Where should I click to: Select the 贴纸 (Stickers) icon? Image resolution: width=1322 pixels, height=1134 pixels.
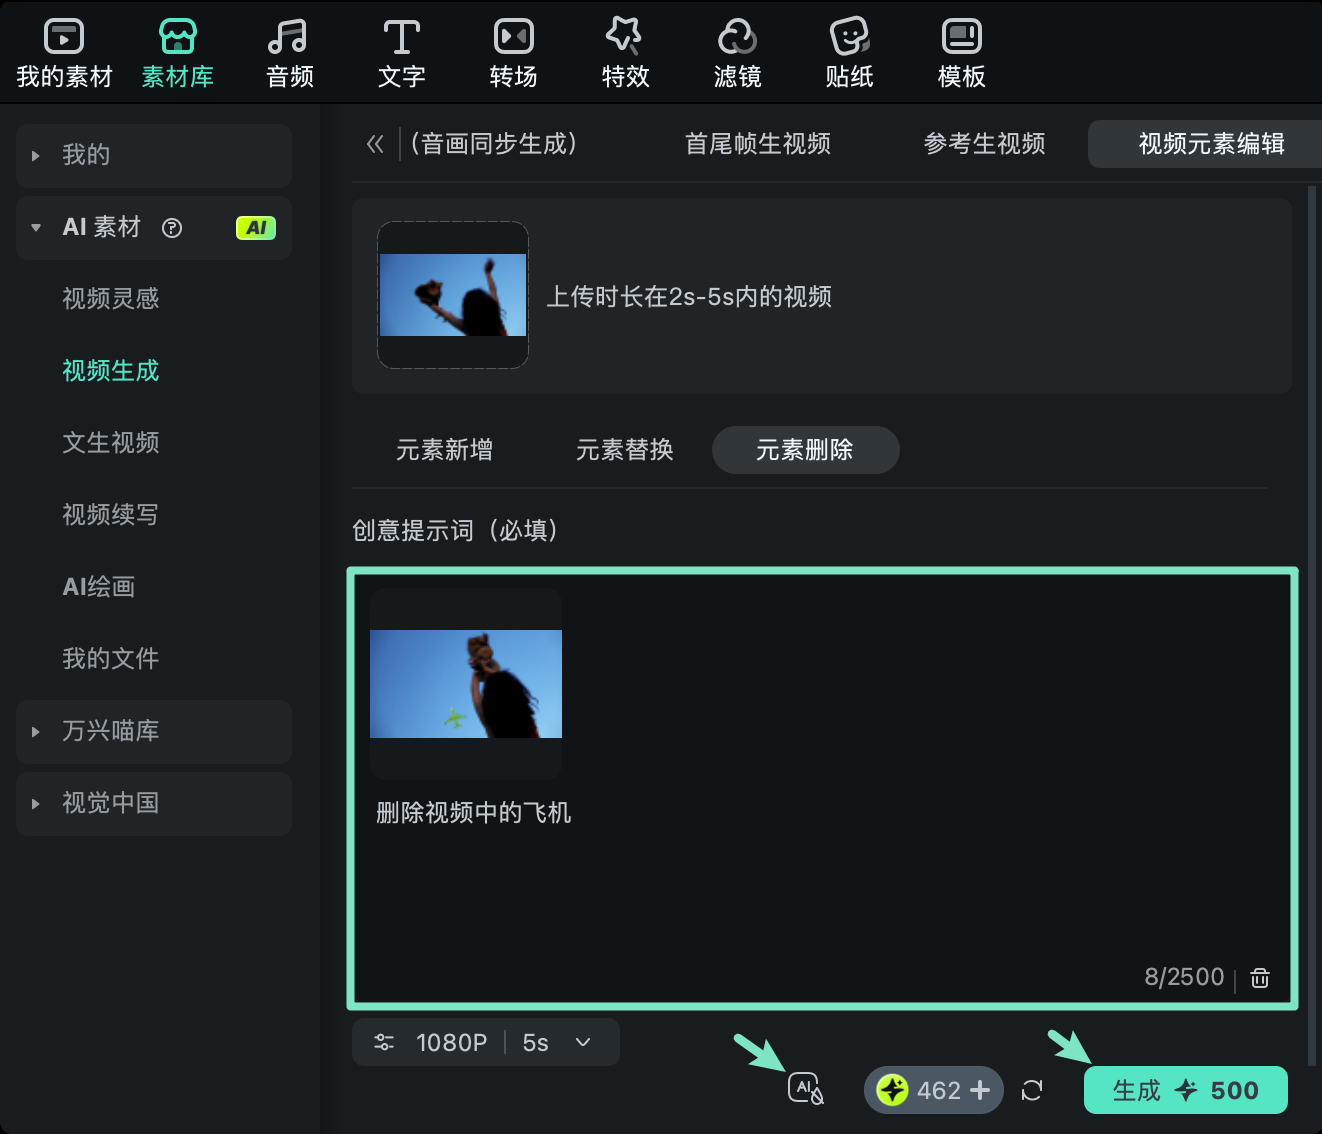pos(849,50)
